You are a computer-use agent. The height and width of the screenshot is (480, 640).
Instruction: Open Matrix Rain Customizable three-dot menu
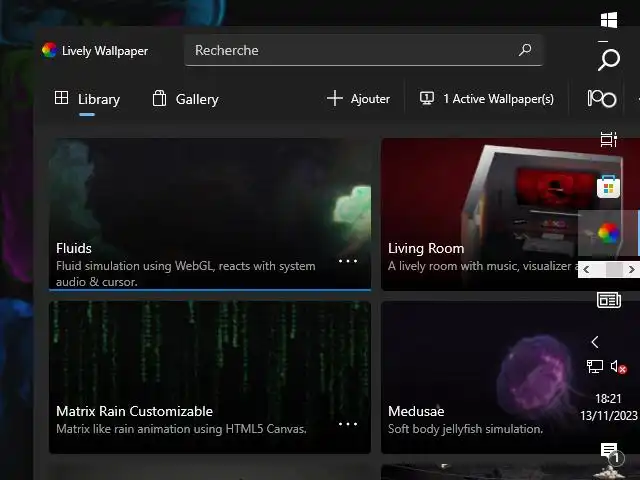click(348, 424)
